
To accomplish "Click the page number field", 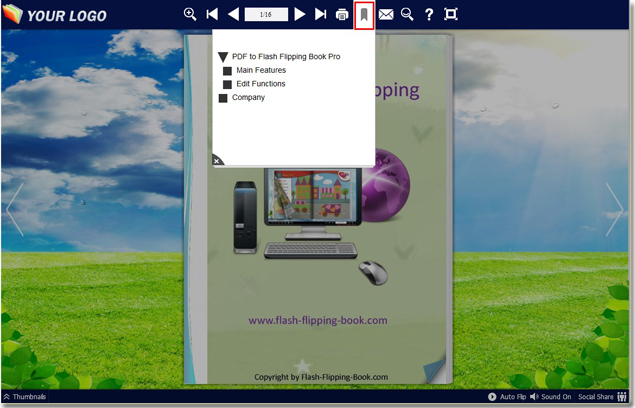I will [x=266, y=14].
